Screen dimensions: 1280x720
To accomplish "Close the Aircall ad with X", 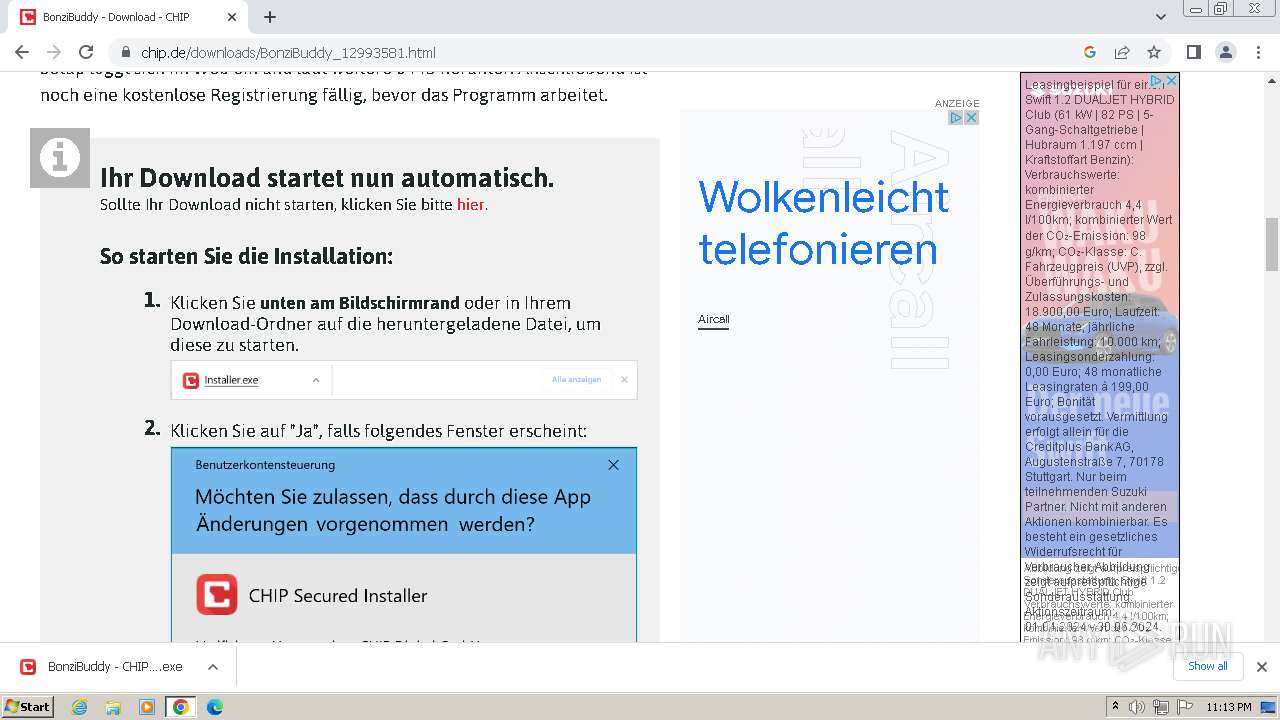I will (971, 117).
